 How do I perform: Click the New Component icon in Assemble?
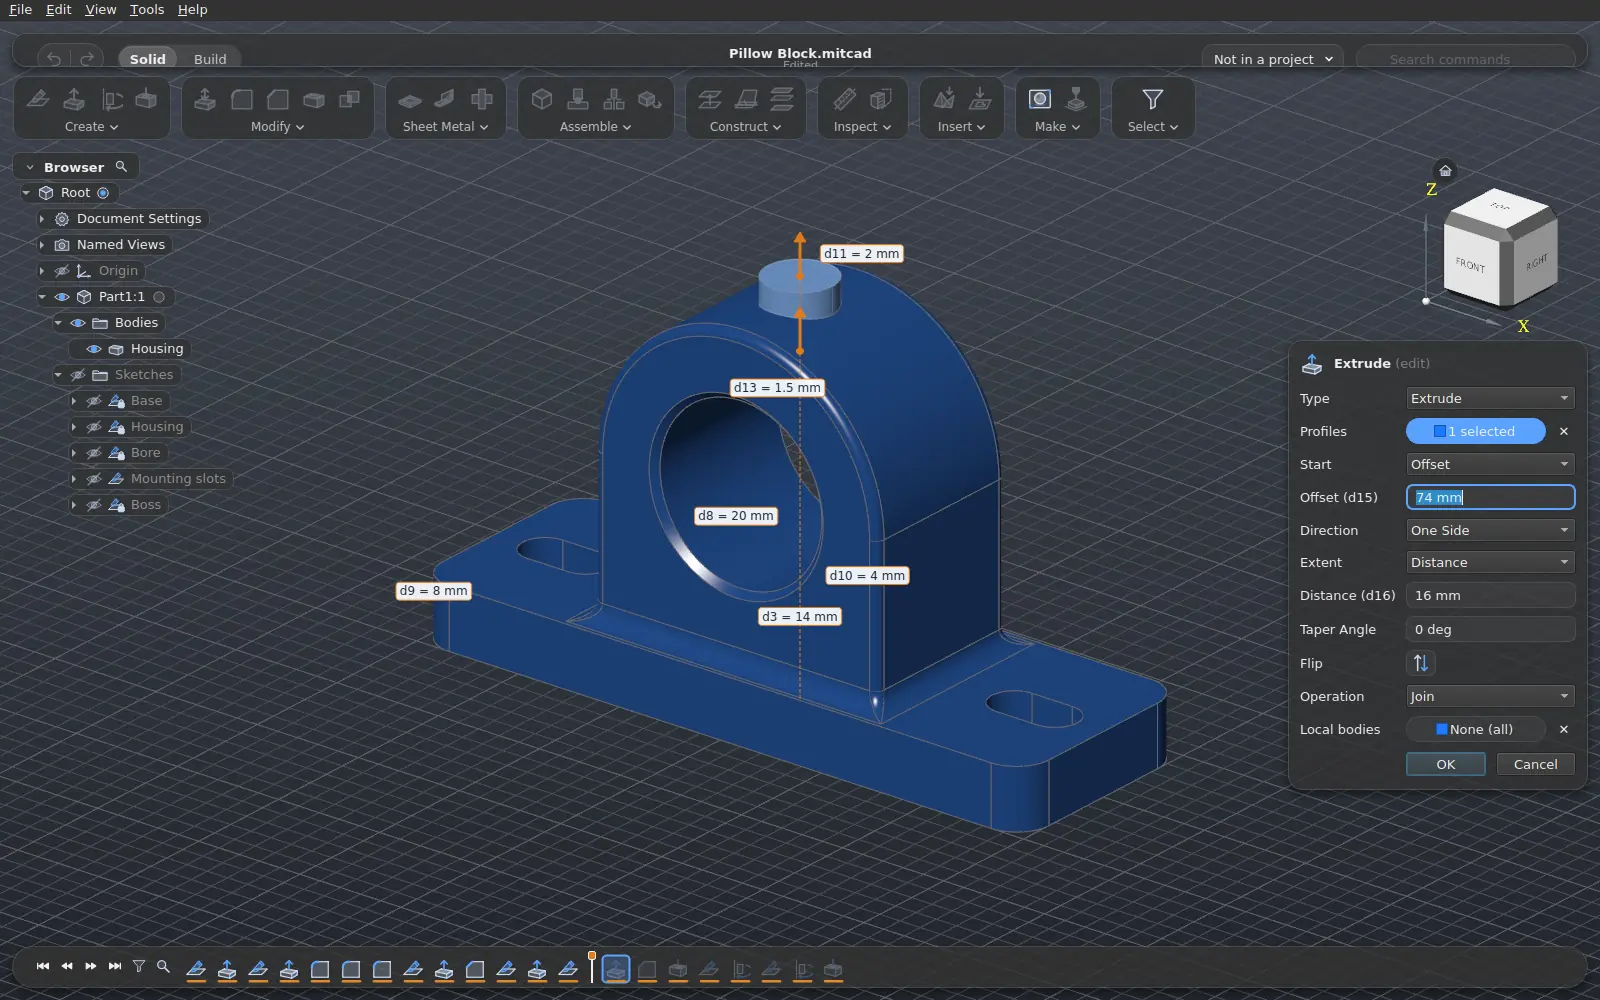click(542, 99)
